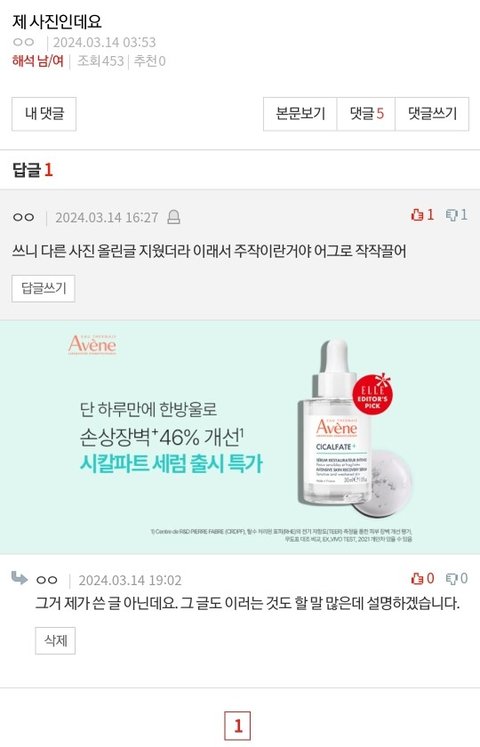Select the 본문보기 tab
Viewport: 480px width, 747px height.
pyautogui.click(x=300, y=114)
